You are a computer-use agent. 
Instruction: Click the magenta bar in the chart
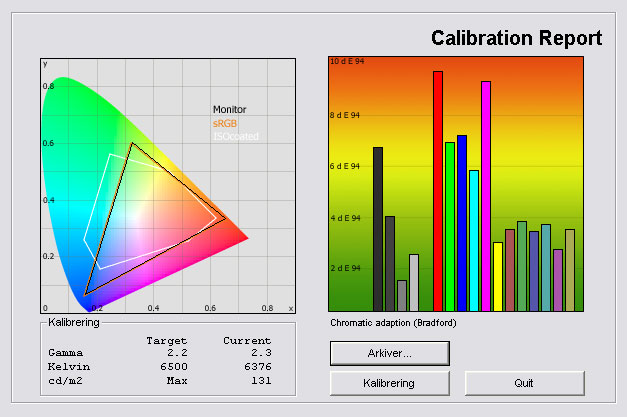pyautogui.click(x=486, y=195)
